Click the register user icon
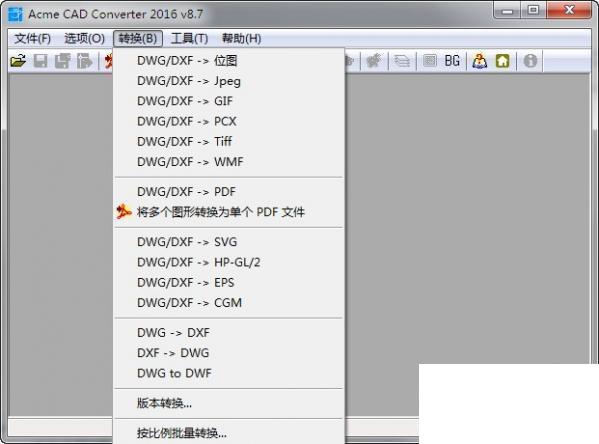Image resolution: width=599 pixels, height=444 pixels. [480, 61]
